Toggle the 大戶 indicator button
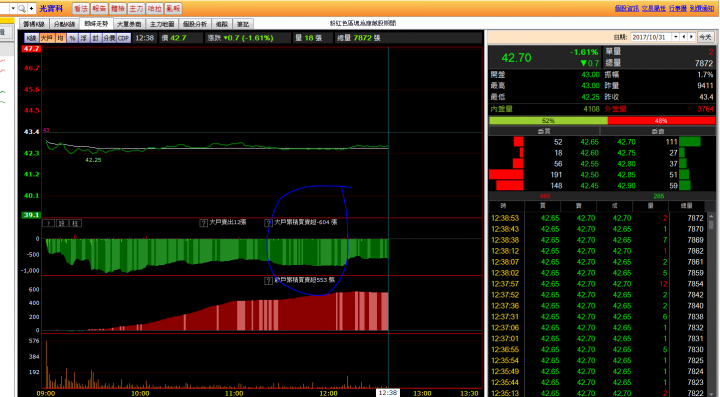The height and width of the screenshot is (397, 720). 46,38
